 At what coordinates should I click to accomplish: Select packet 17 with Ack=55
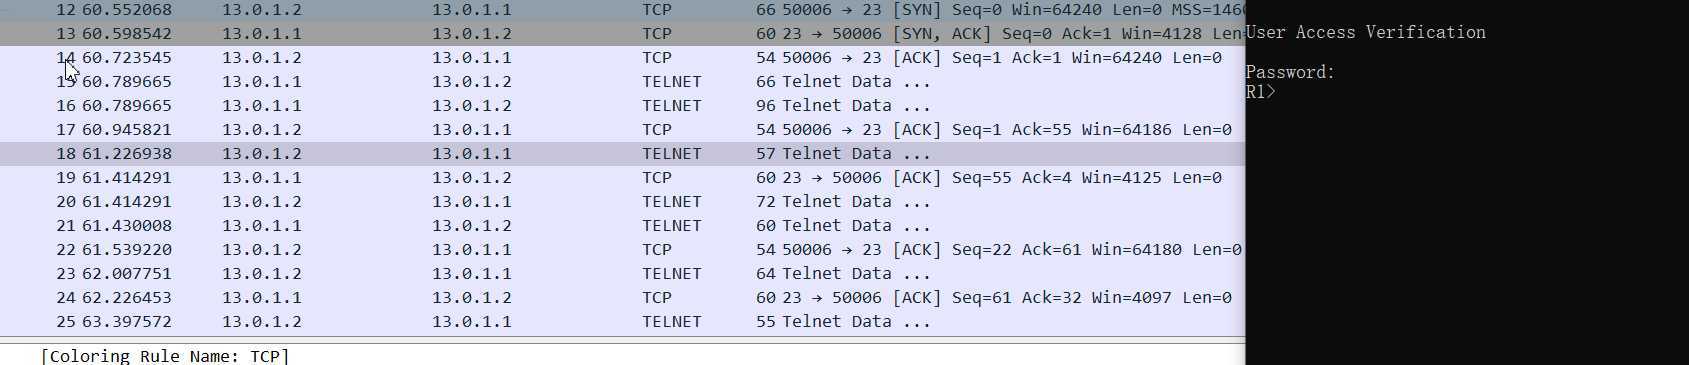tap(622, 129)
